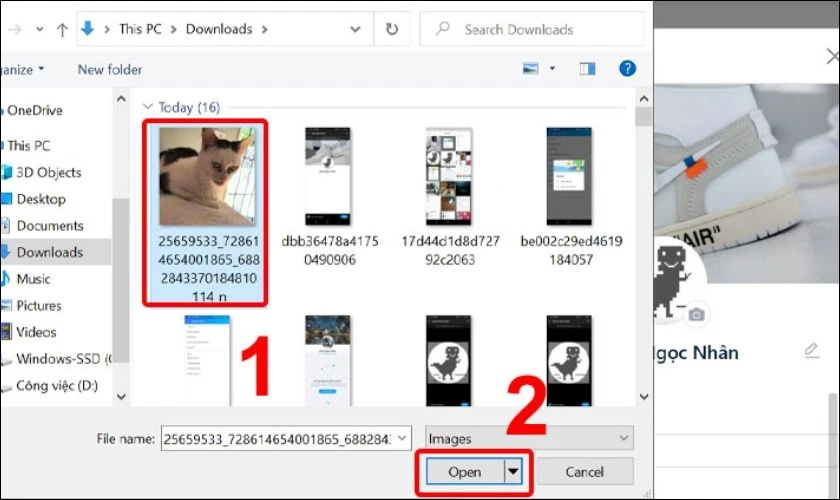This screenshot has height=500, width=840.
Task: Collapse the Today (16) group
Action: 149,107
